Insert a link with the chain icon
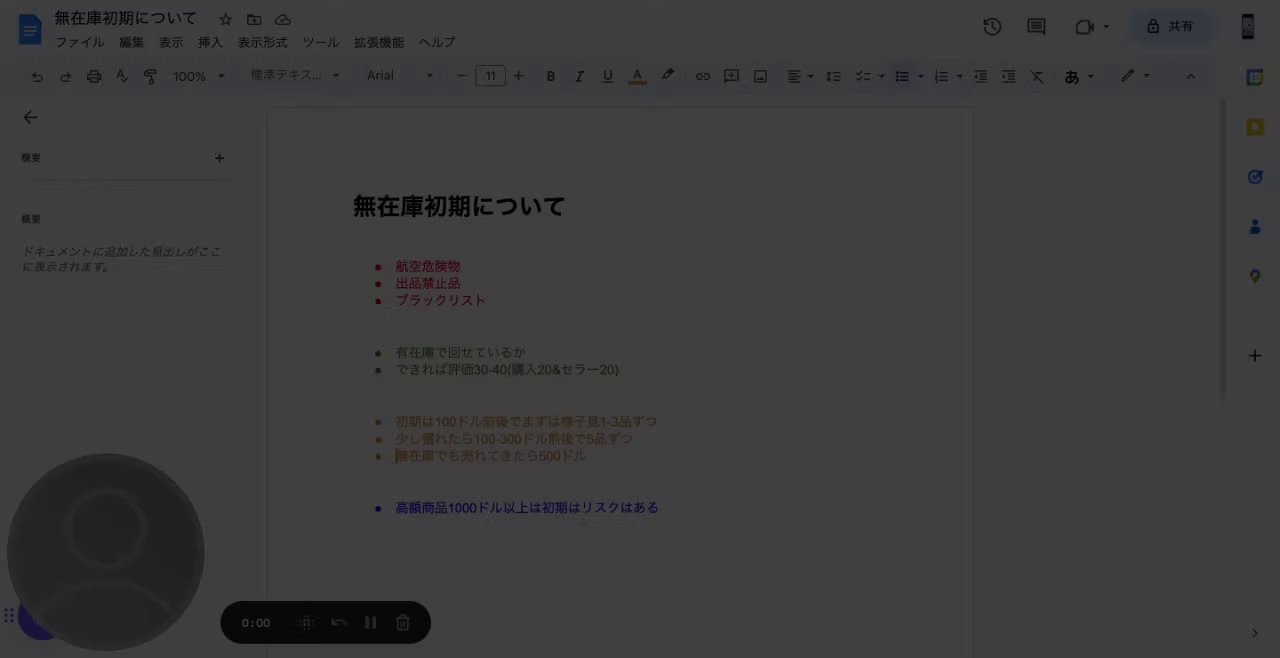The image size is (1280, 658). coord(703,76)
